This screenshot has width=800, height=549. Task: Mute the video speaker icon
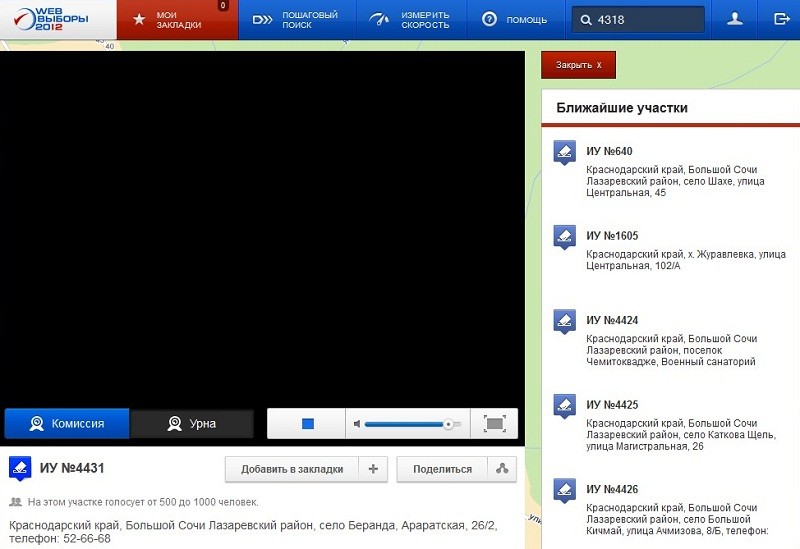(x=357, y=424)
